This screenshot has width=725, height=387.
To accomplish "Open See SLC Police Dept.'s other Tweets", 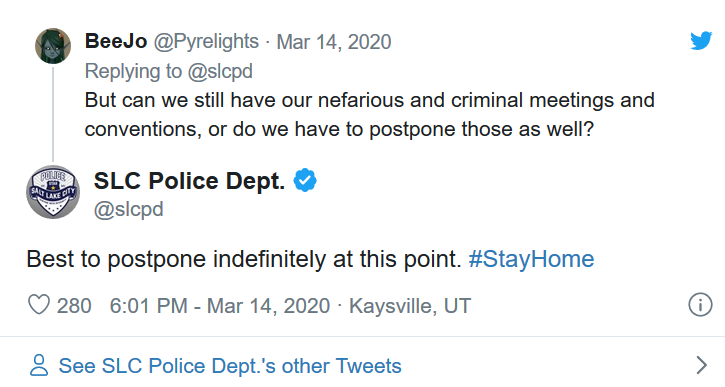I will click(x=230, y=366).
